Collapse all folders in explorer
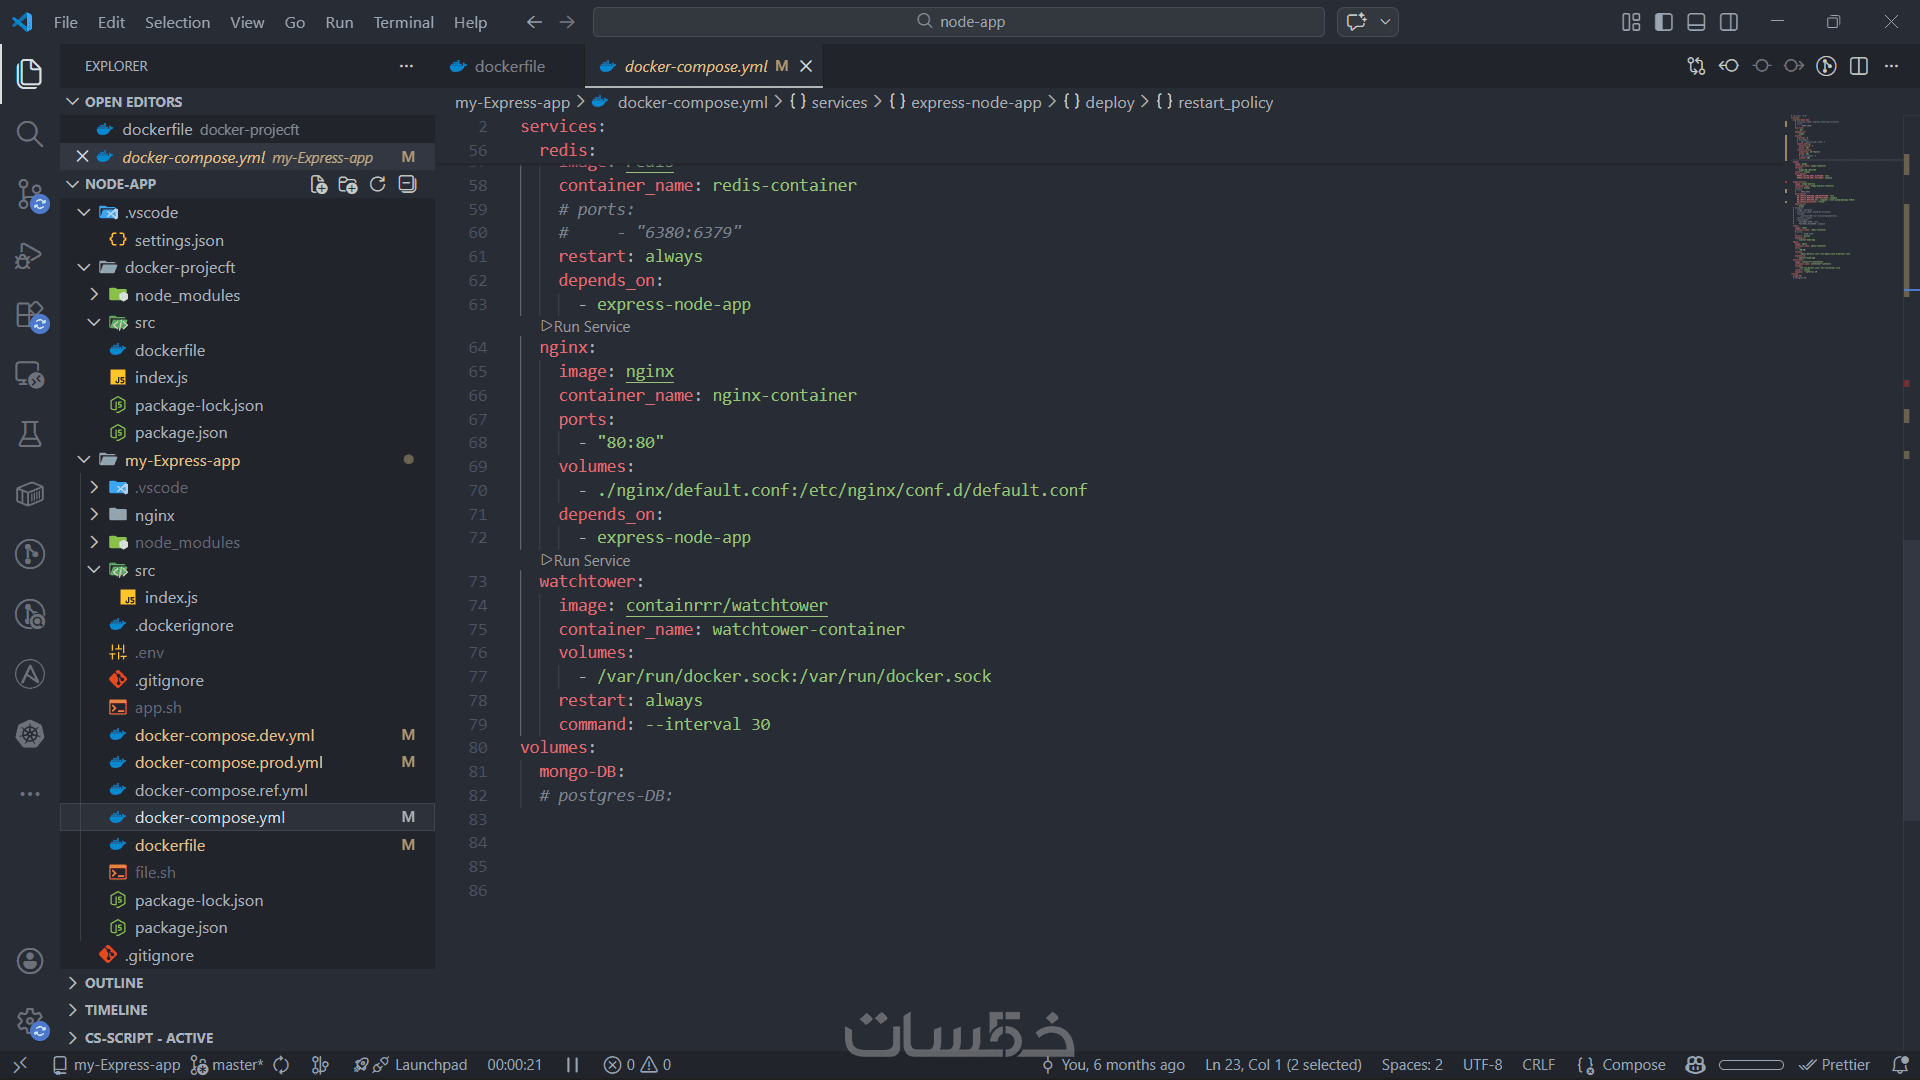The width and height of the screenshot is (1920, 1080). 407,184
